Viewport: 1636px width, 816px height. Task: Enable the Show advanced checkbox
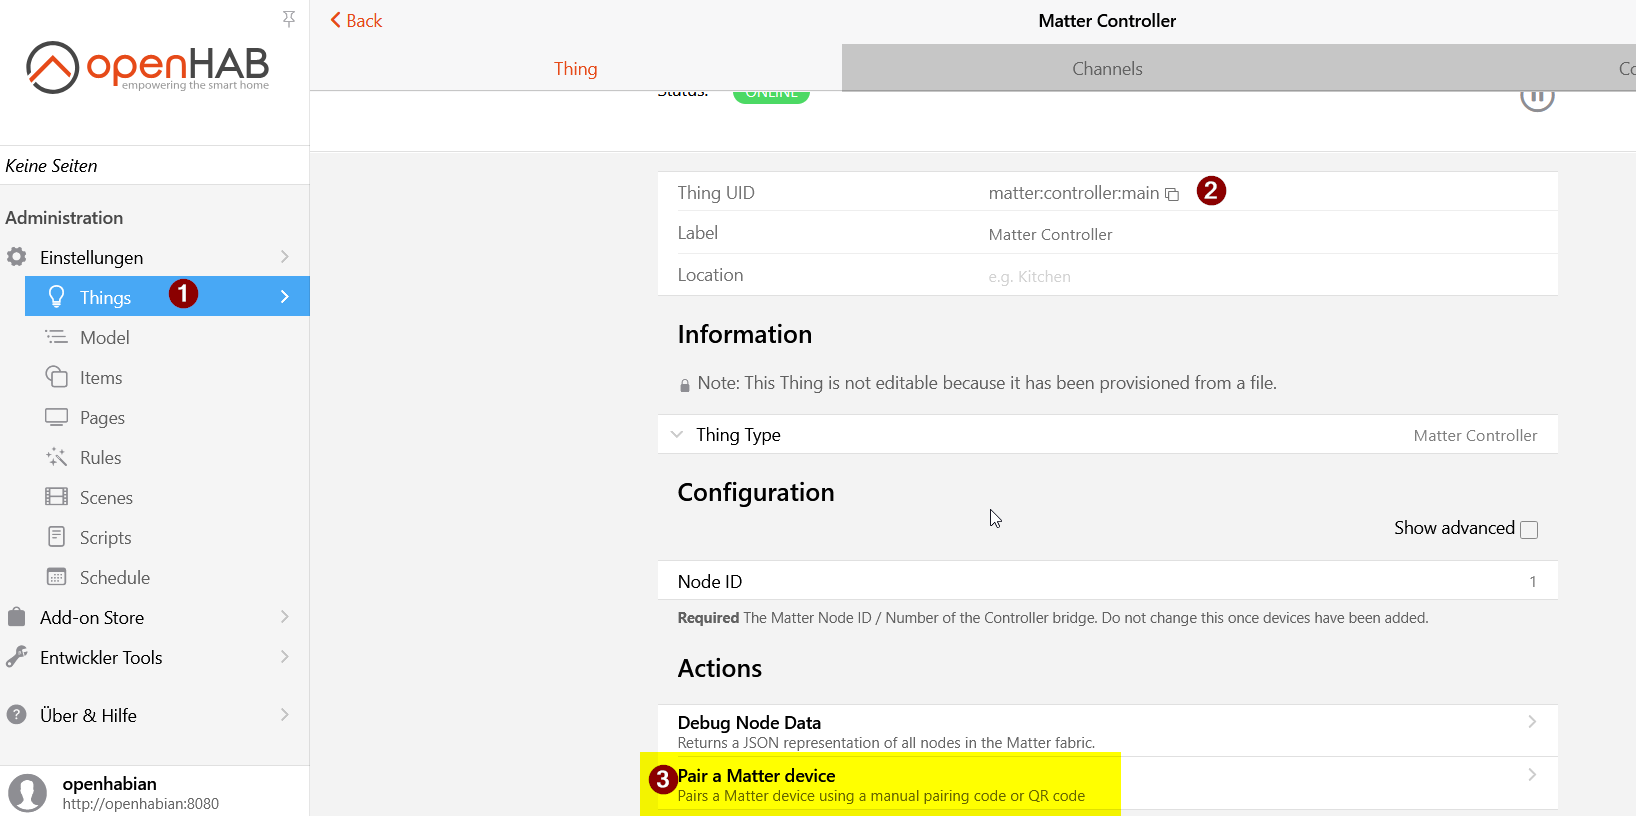click(x=1529, y=529)
